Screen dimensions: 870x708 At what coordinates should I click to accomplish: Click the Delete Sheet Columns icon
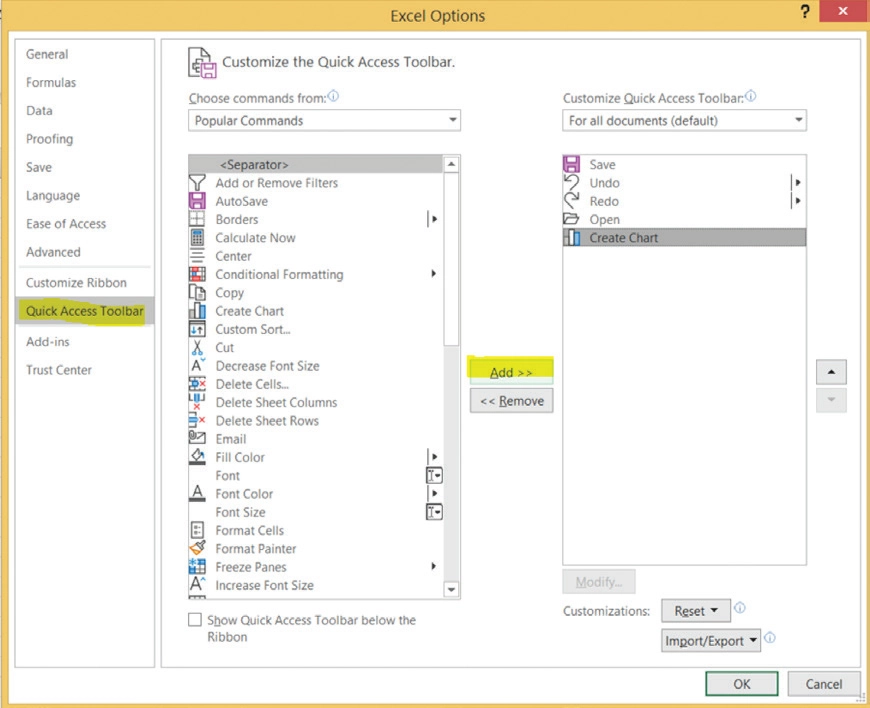(197, 402)
